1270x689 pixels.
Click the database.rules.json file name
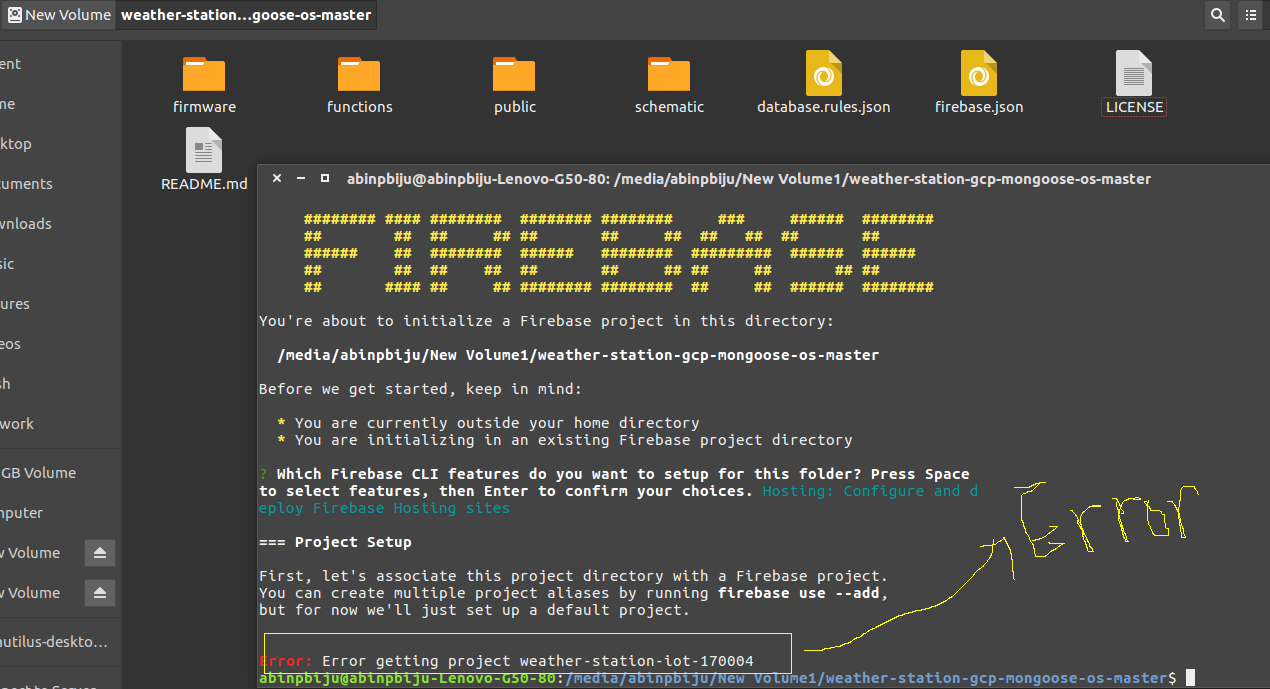coord(824,107)
